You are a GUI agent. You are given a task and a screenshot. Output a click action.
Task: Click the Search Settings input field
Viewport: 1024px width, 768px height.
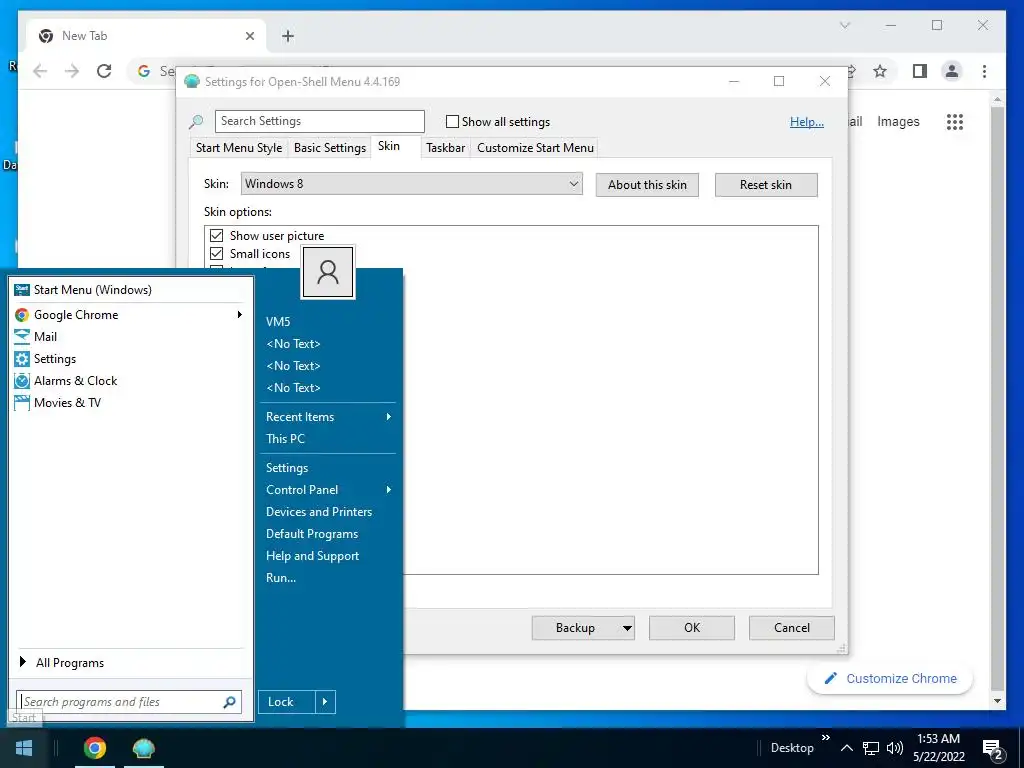pos(320,121)
